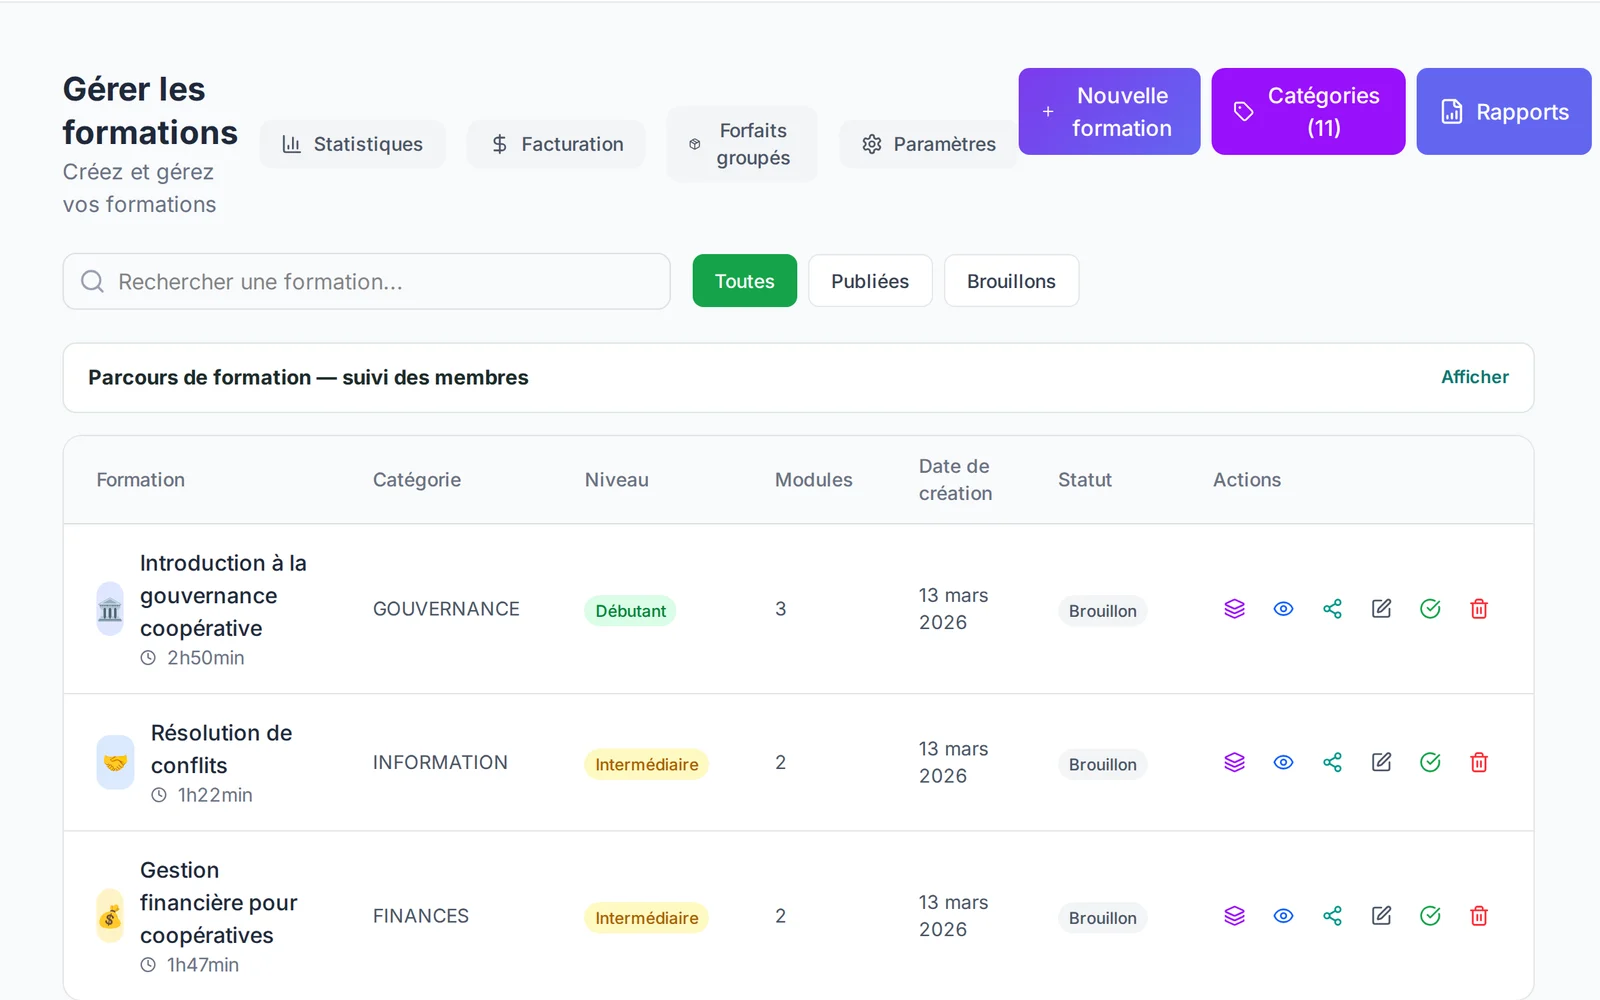Image resolution: width=1600 pixels, height=1000 pixels.
Task: Publish the Gestion financière formation
Action: (1430, 916)
